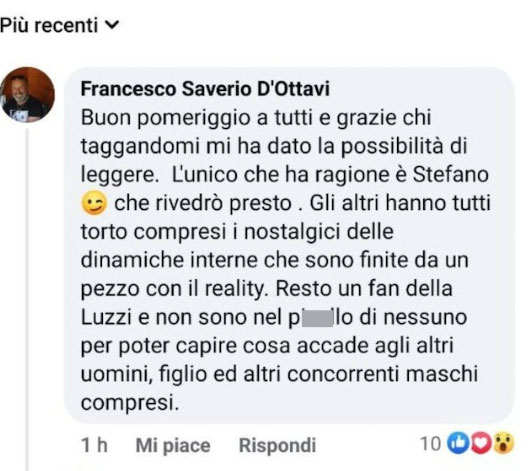The height and width of the screenshot is (471, 532).
Task: Open Francesco Saverio D'Ottavi's profile name link
Action: (205, 89)
